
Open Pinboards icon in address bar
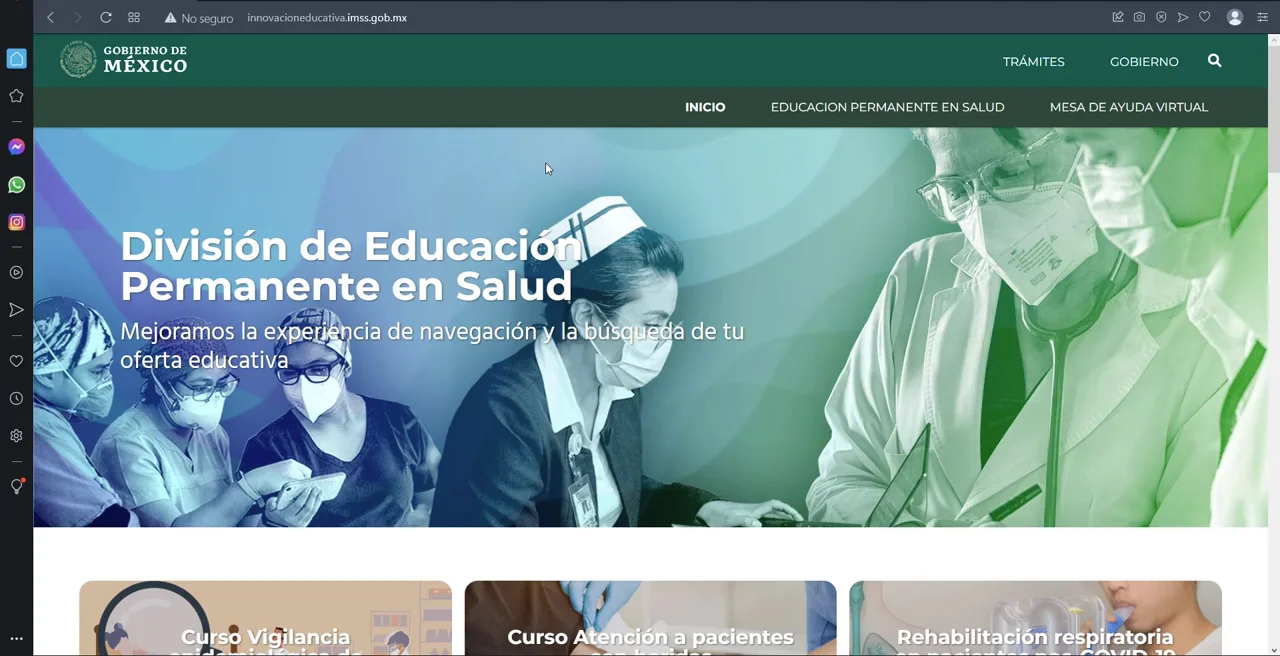(x=1118, y=17)
